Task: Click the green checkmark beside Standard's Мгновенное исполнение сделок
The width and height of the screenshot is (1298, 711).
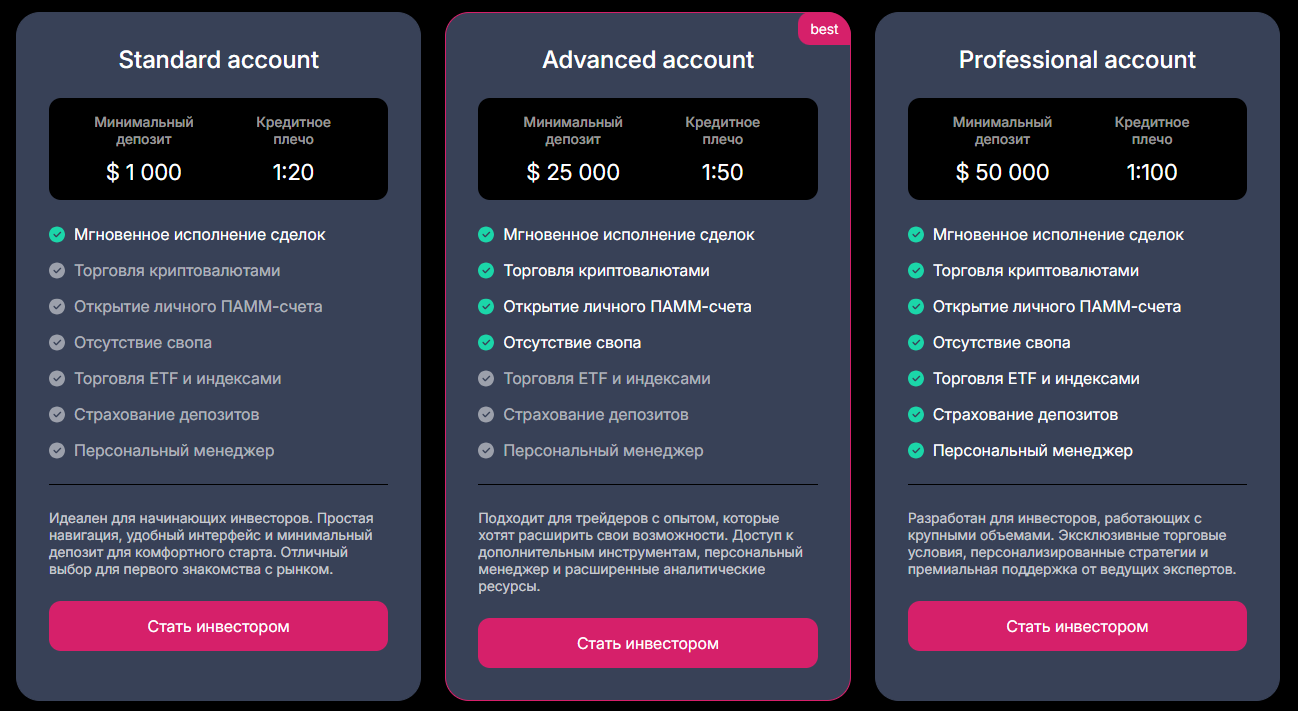Action: point(57,235)
